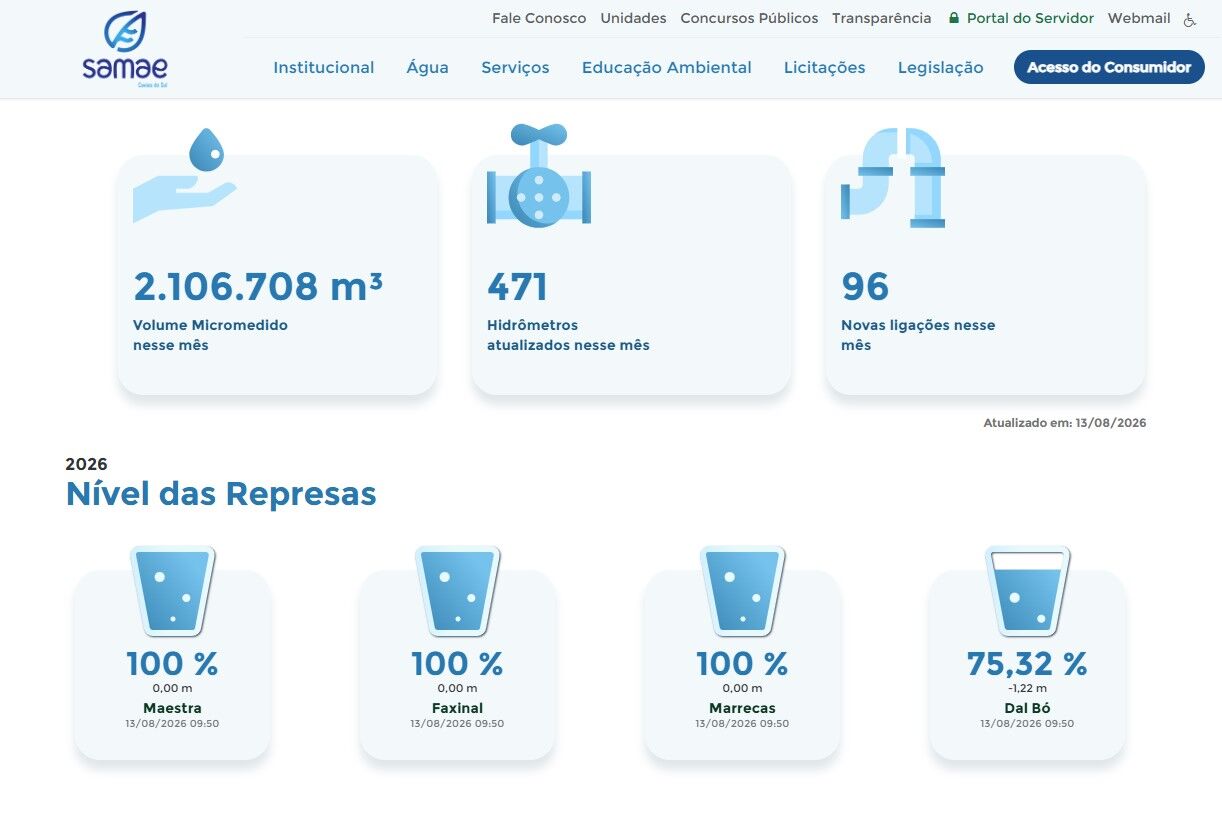Click the Dal Bó reservoir name
Viewport: 1222px width, 821px height.
click(1027, 708)
